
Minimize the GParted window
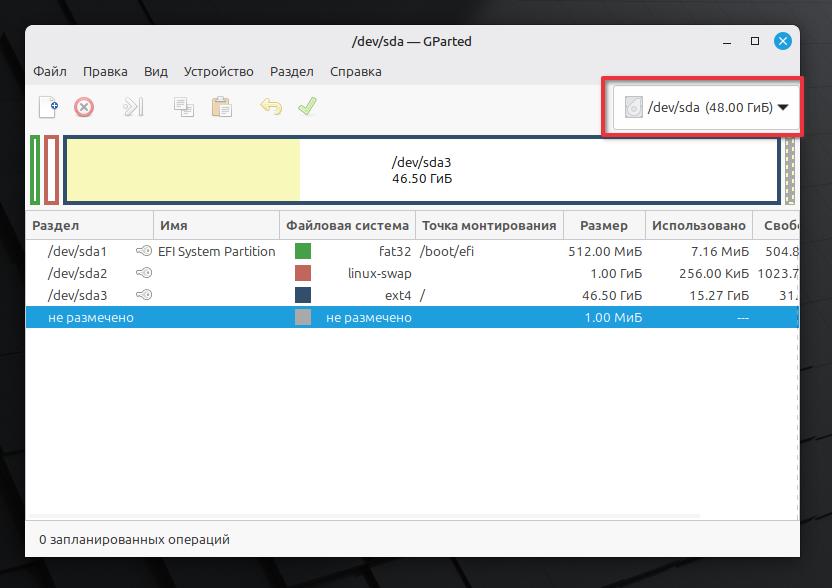pos(727,41)
